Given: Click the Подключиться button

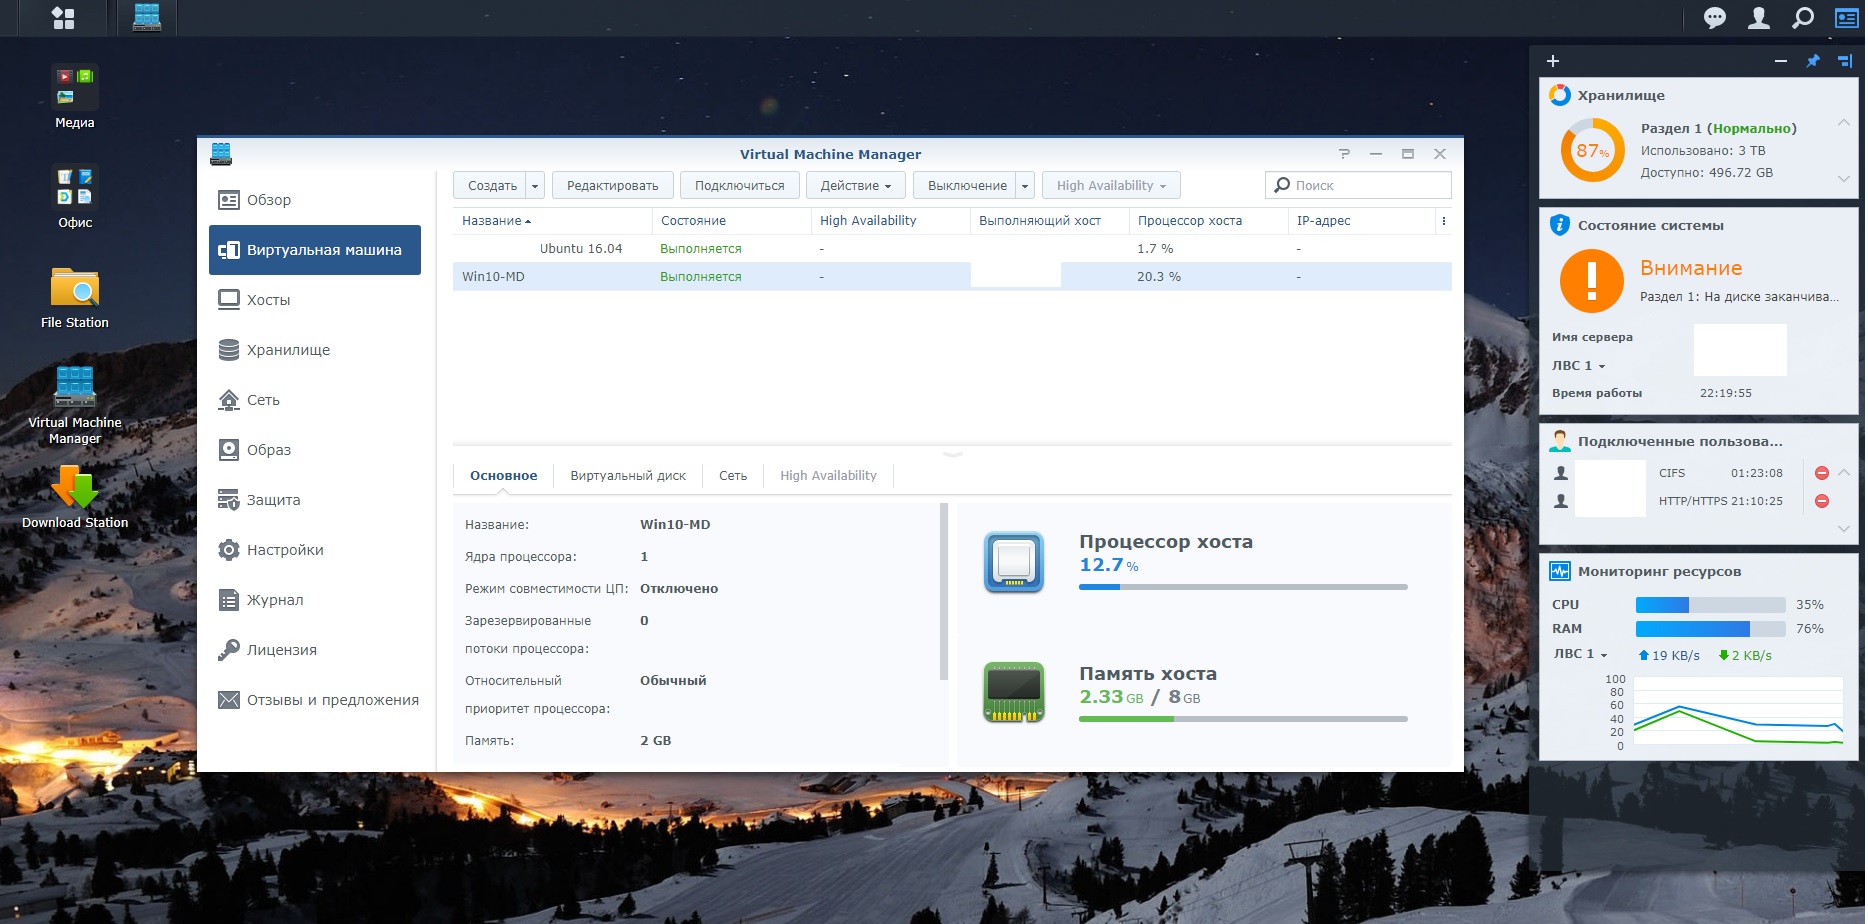Looking at the screenshot, I should [x=739, y=186].
